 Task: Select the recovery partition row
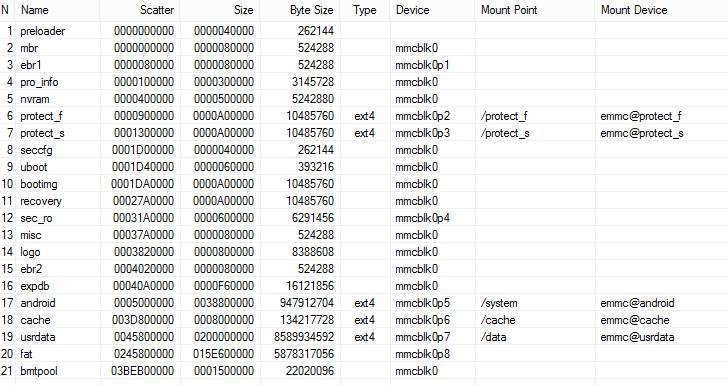coord(364,201)
